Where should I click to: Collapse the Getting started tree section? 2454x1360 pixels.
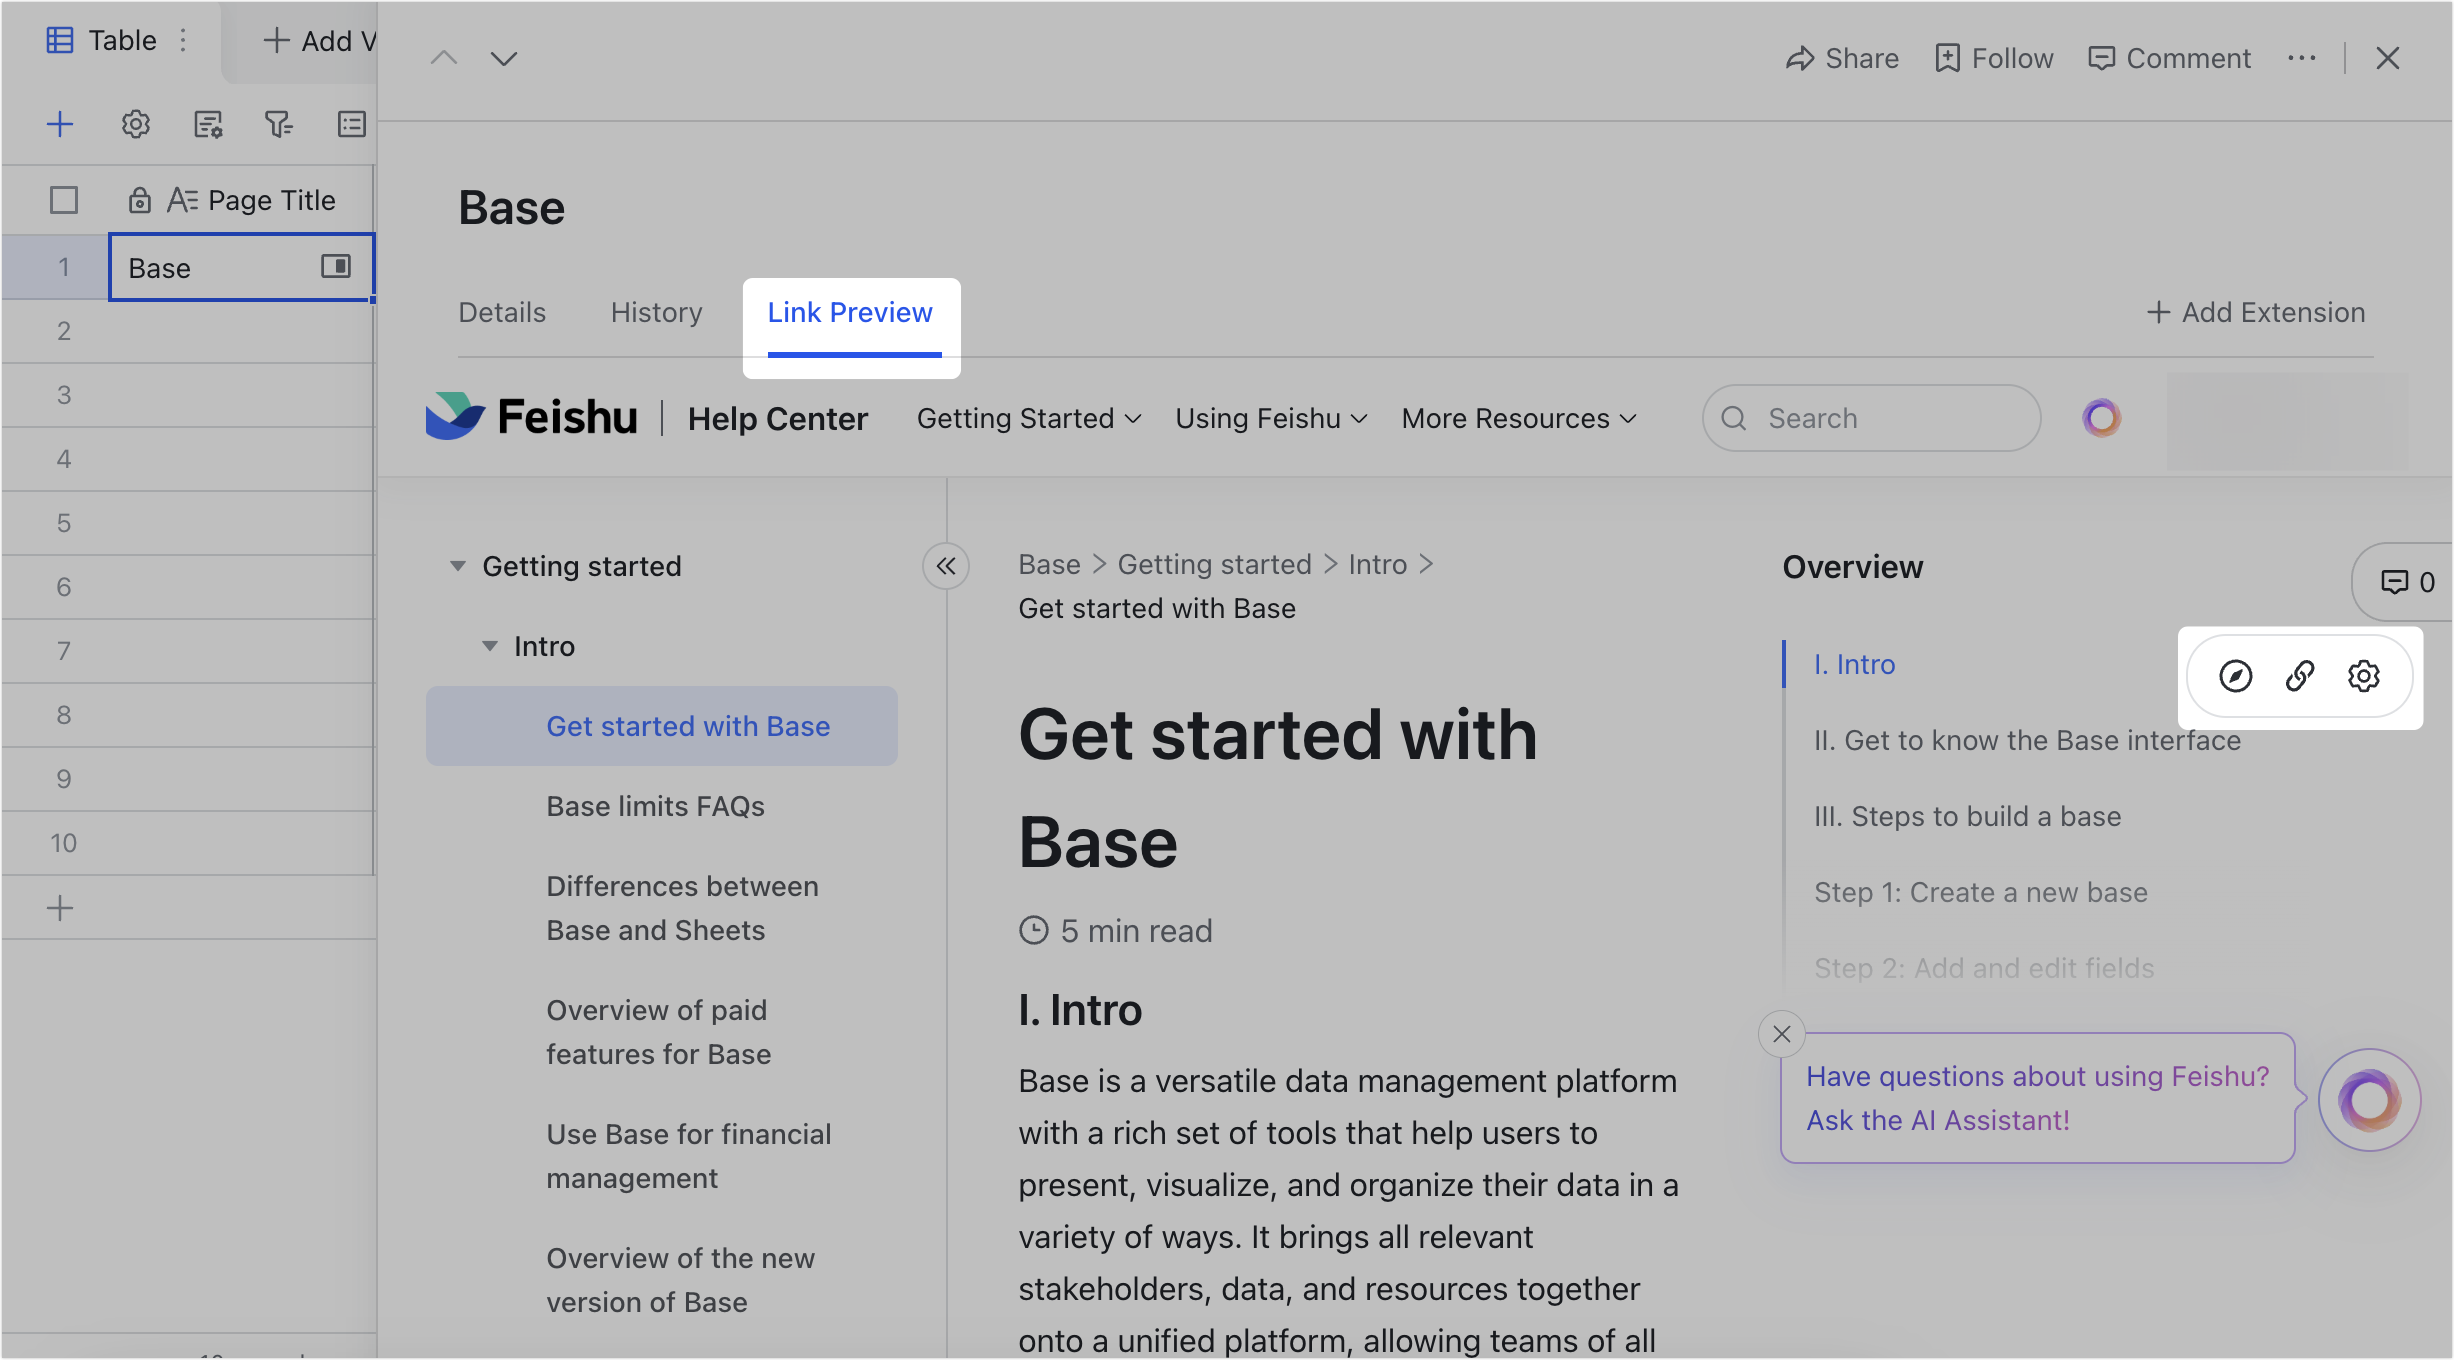458,566
